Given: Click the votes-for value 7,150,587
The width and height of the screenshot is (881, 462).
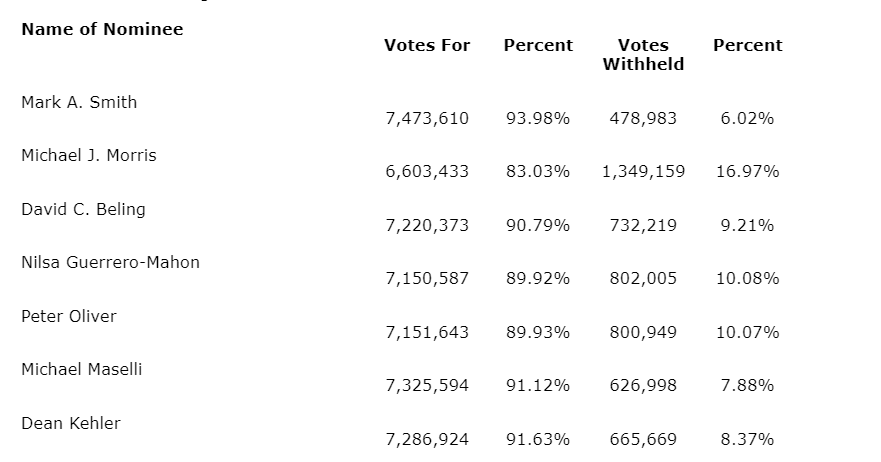Looking at the screenshot, I should tap(427, 278).
